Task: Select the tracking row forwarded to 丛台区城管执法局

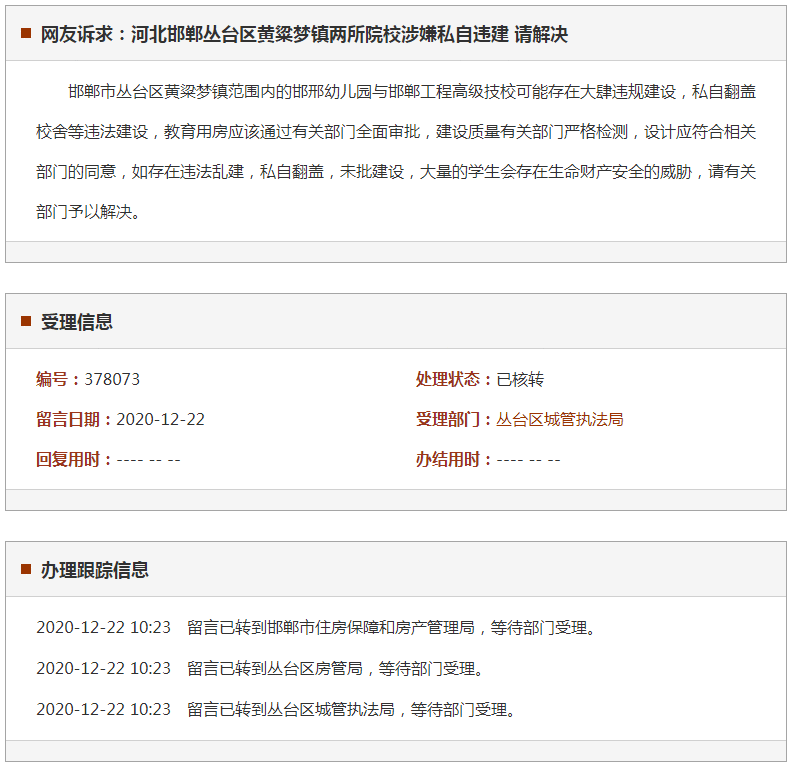Action: (276, 709)
